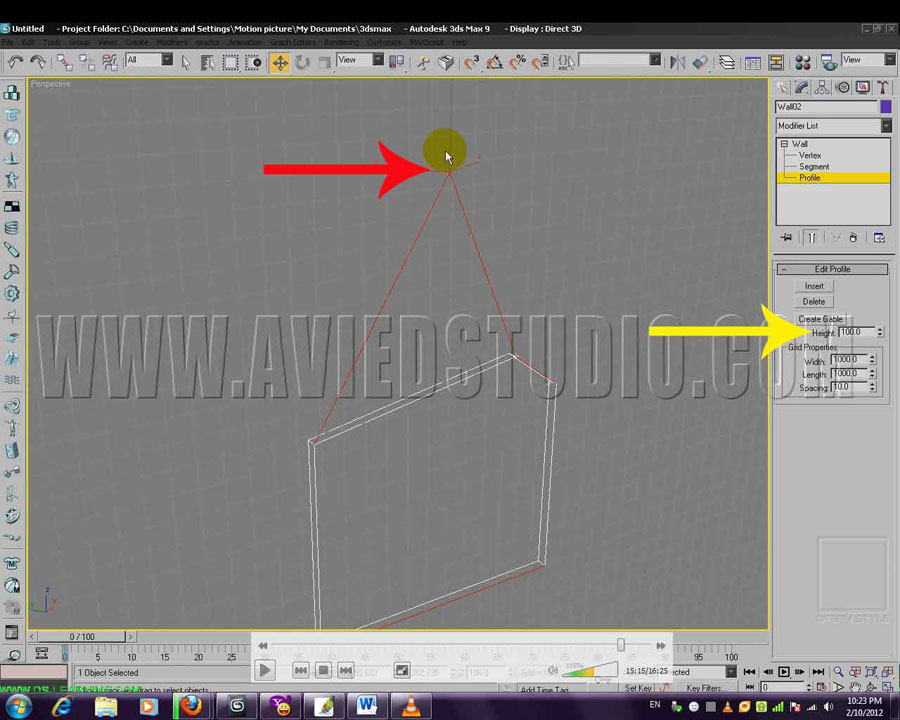Activate Bind to Space Warp tool

pos(109,62)
